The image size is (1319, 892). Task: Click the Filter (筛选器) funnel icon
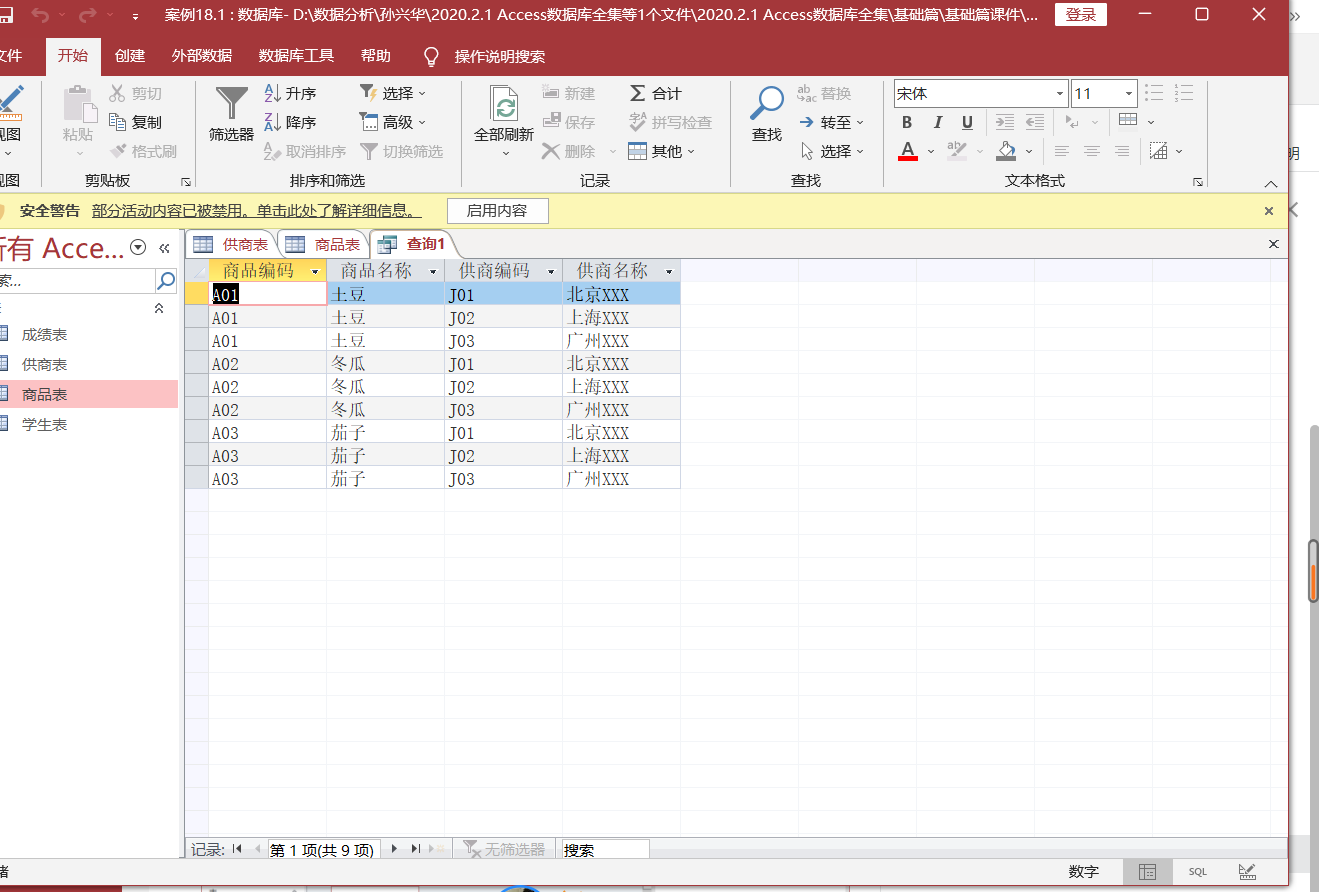click(232, 104)
